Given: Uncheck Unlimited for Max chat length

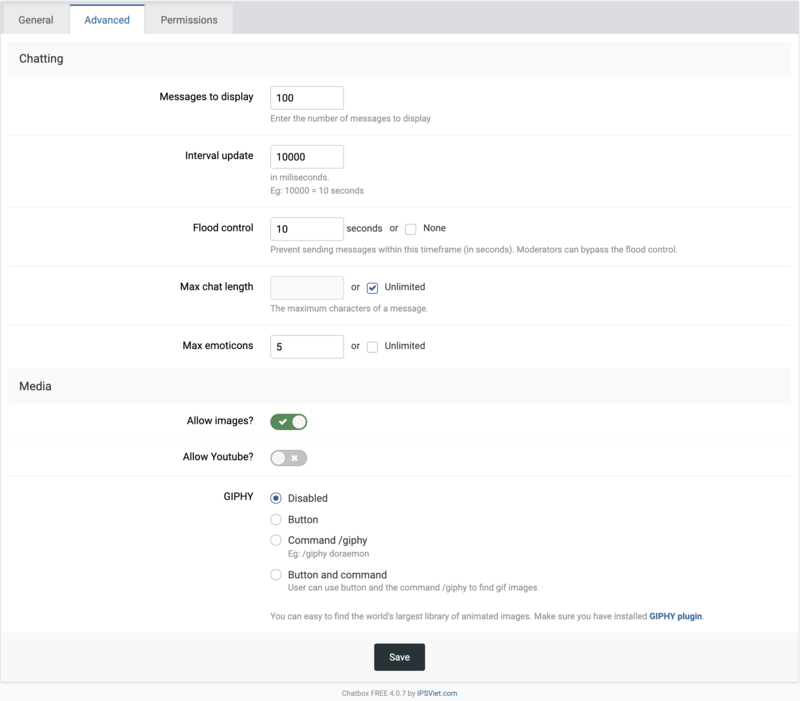Looking at the screenshot, I should click(x=372, y=288).
